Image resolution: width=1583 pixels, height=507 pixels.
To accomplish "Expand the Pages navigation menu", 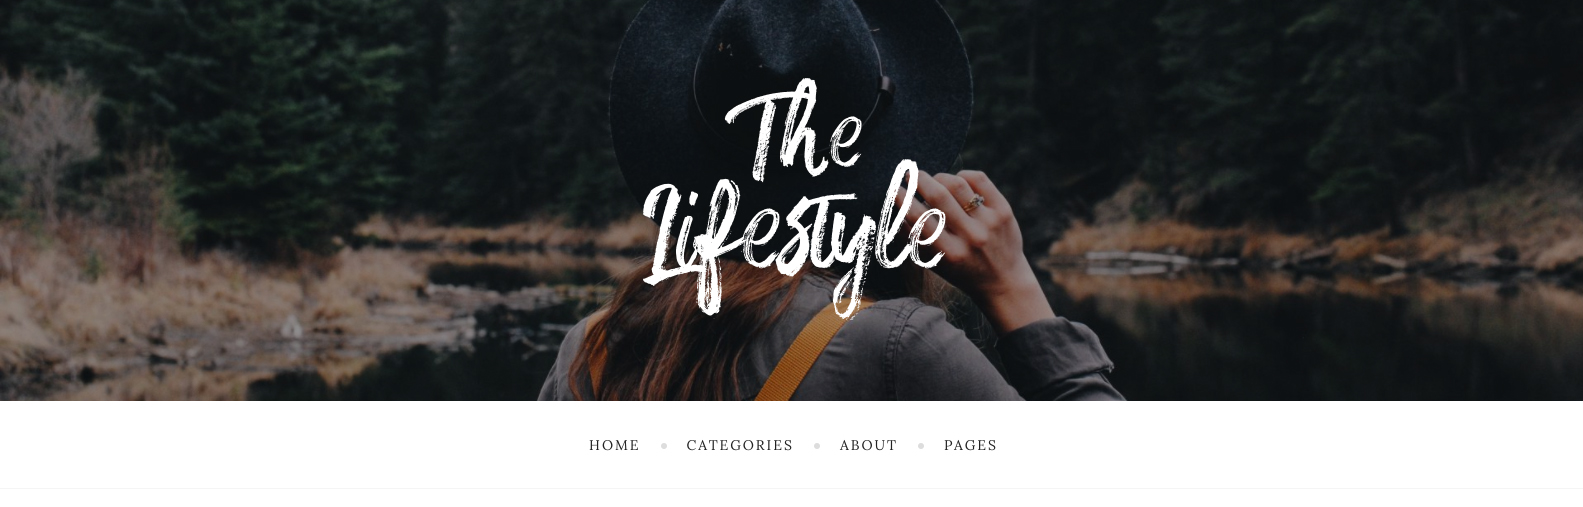I will pyautogui.click(x=970, y=445).
